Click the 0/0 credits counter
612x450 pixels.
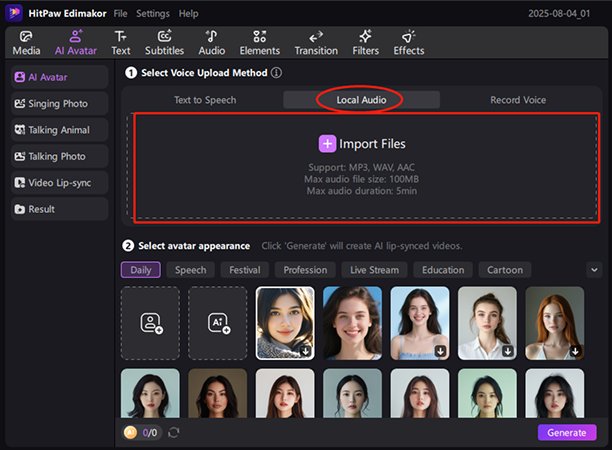(x=149, y=432)
